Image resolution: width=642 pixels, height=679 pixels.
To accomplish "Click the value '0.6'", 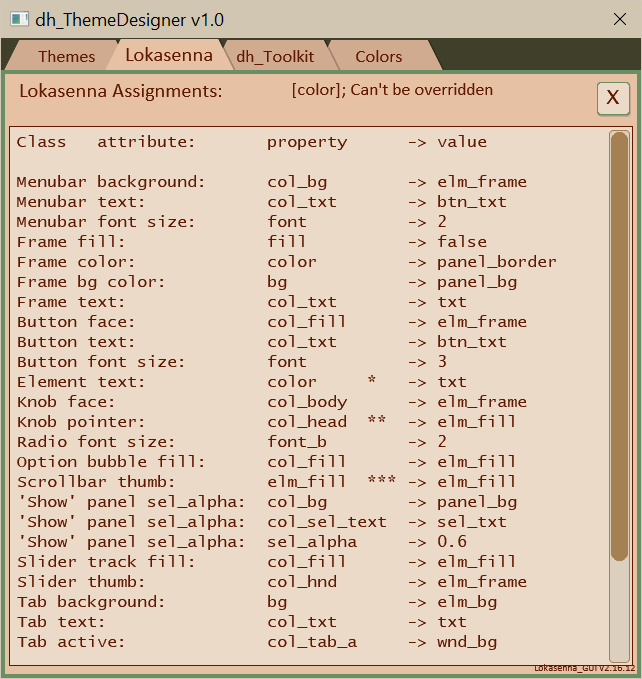I will (x=452, y=541).
